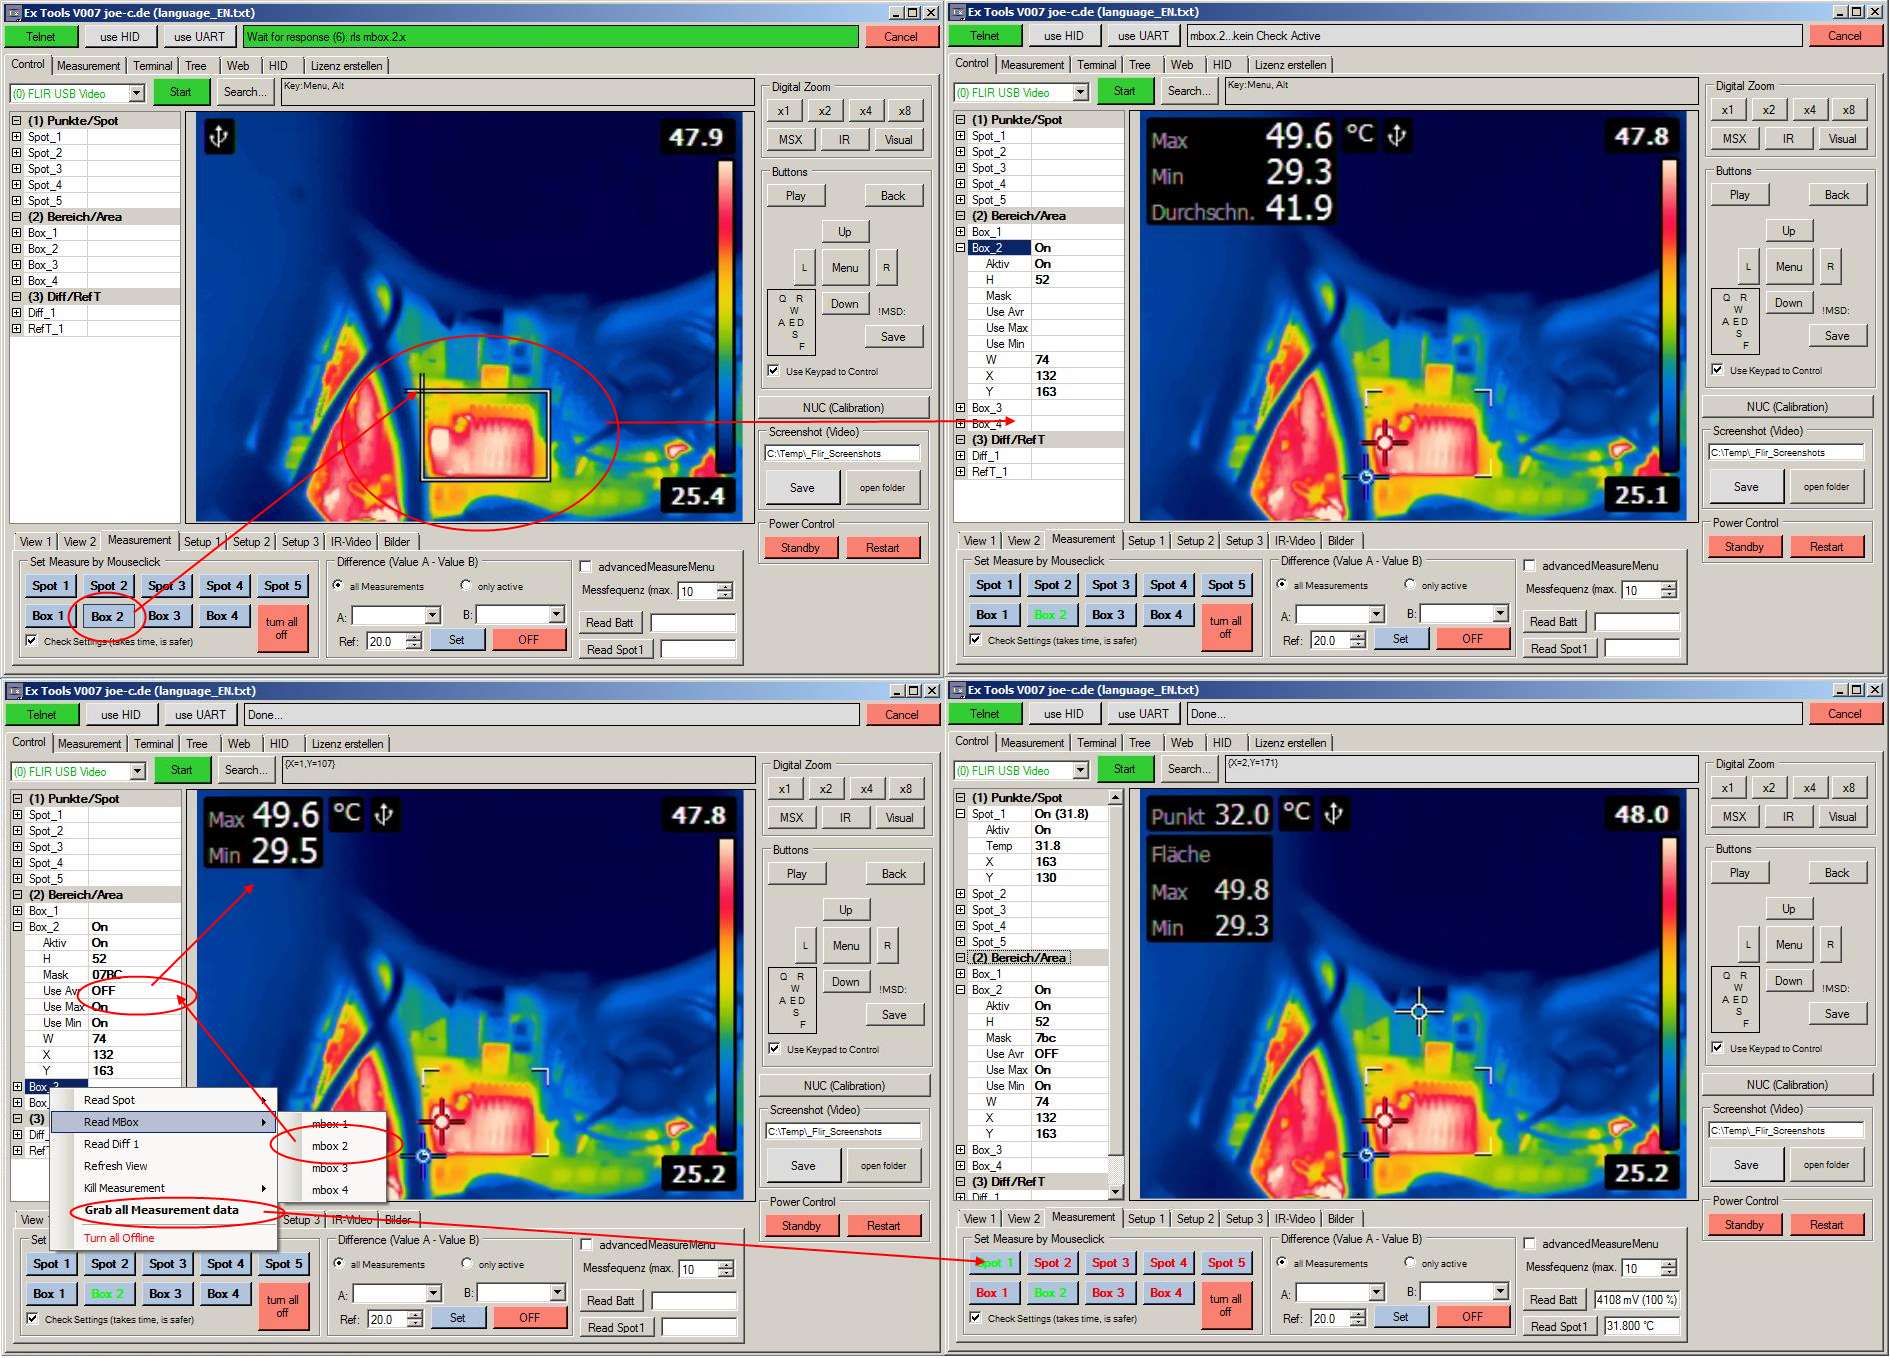1890x1358 pixels.
Task: Click the red hot-spot crosshair in top-right thermal image
Action: 1385,441
